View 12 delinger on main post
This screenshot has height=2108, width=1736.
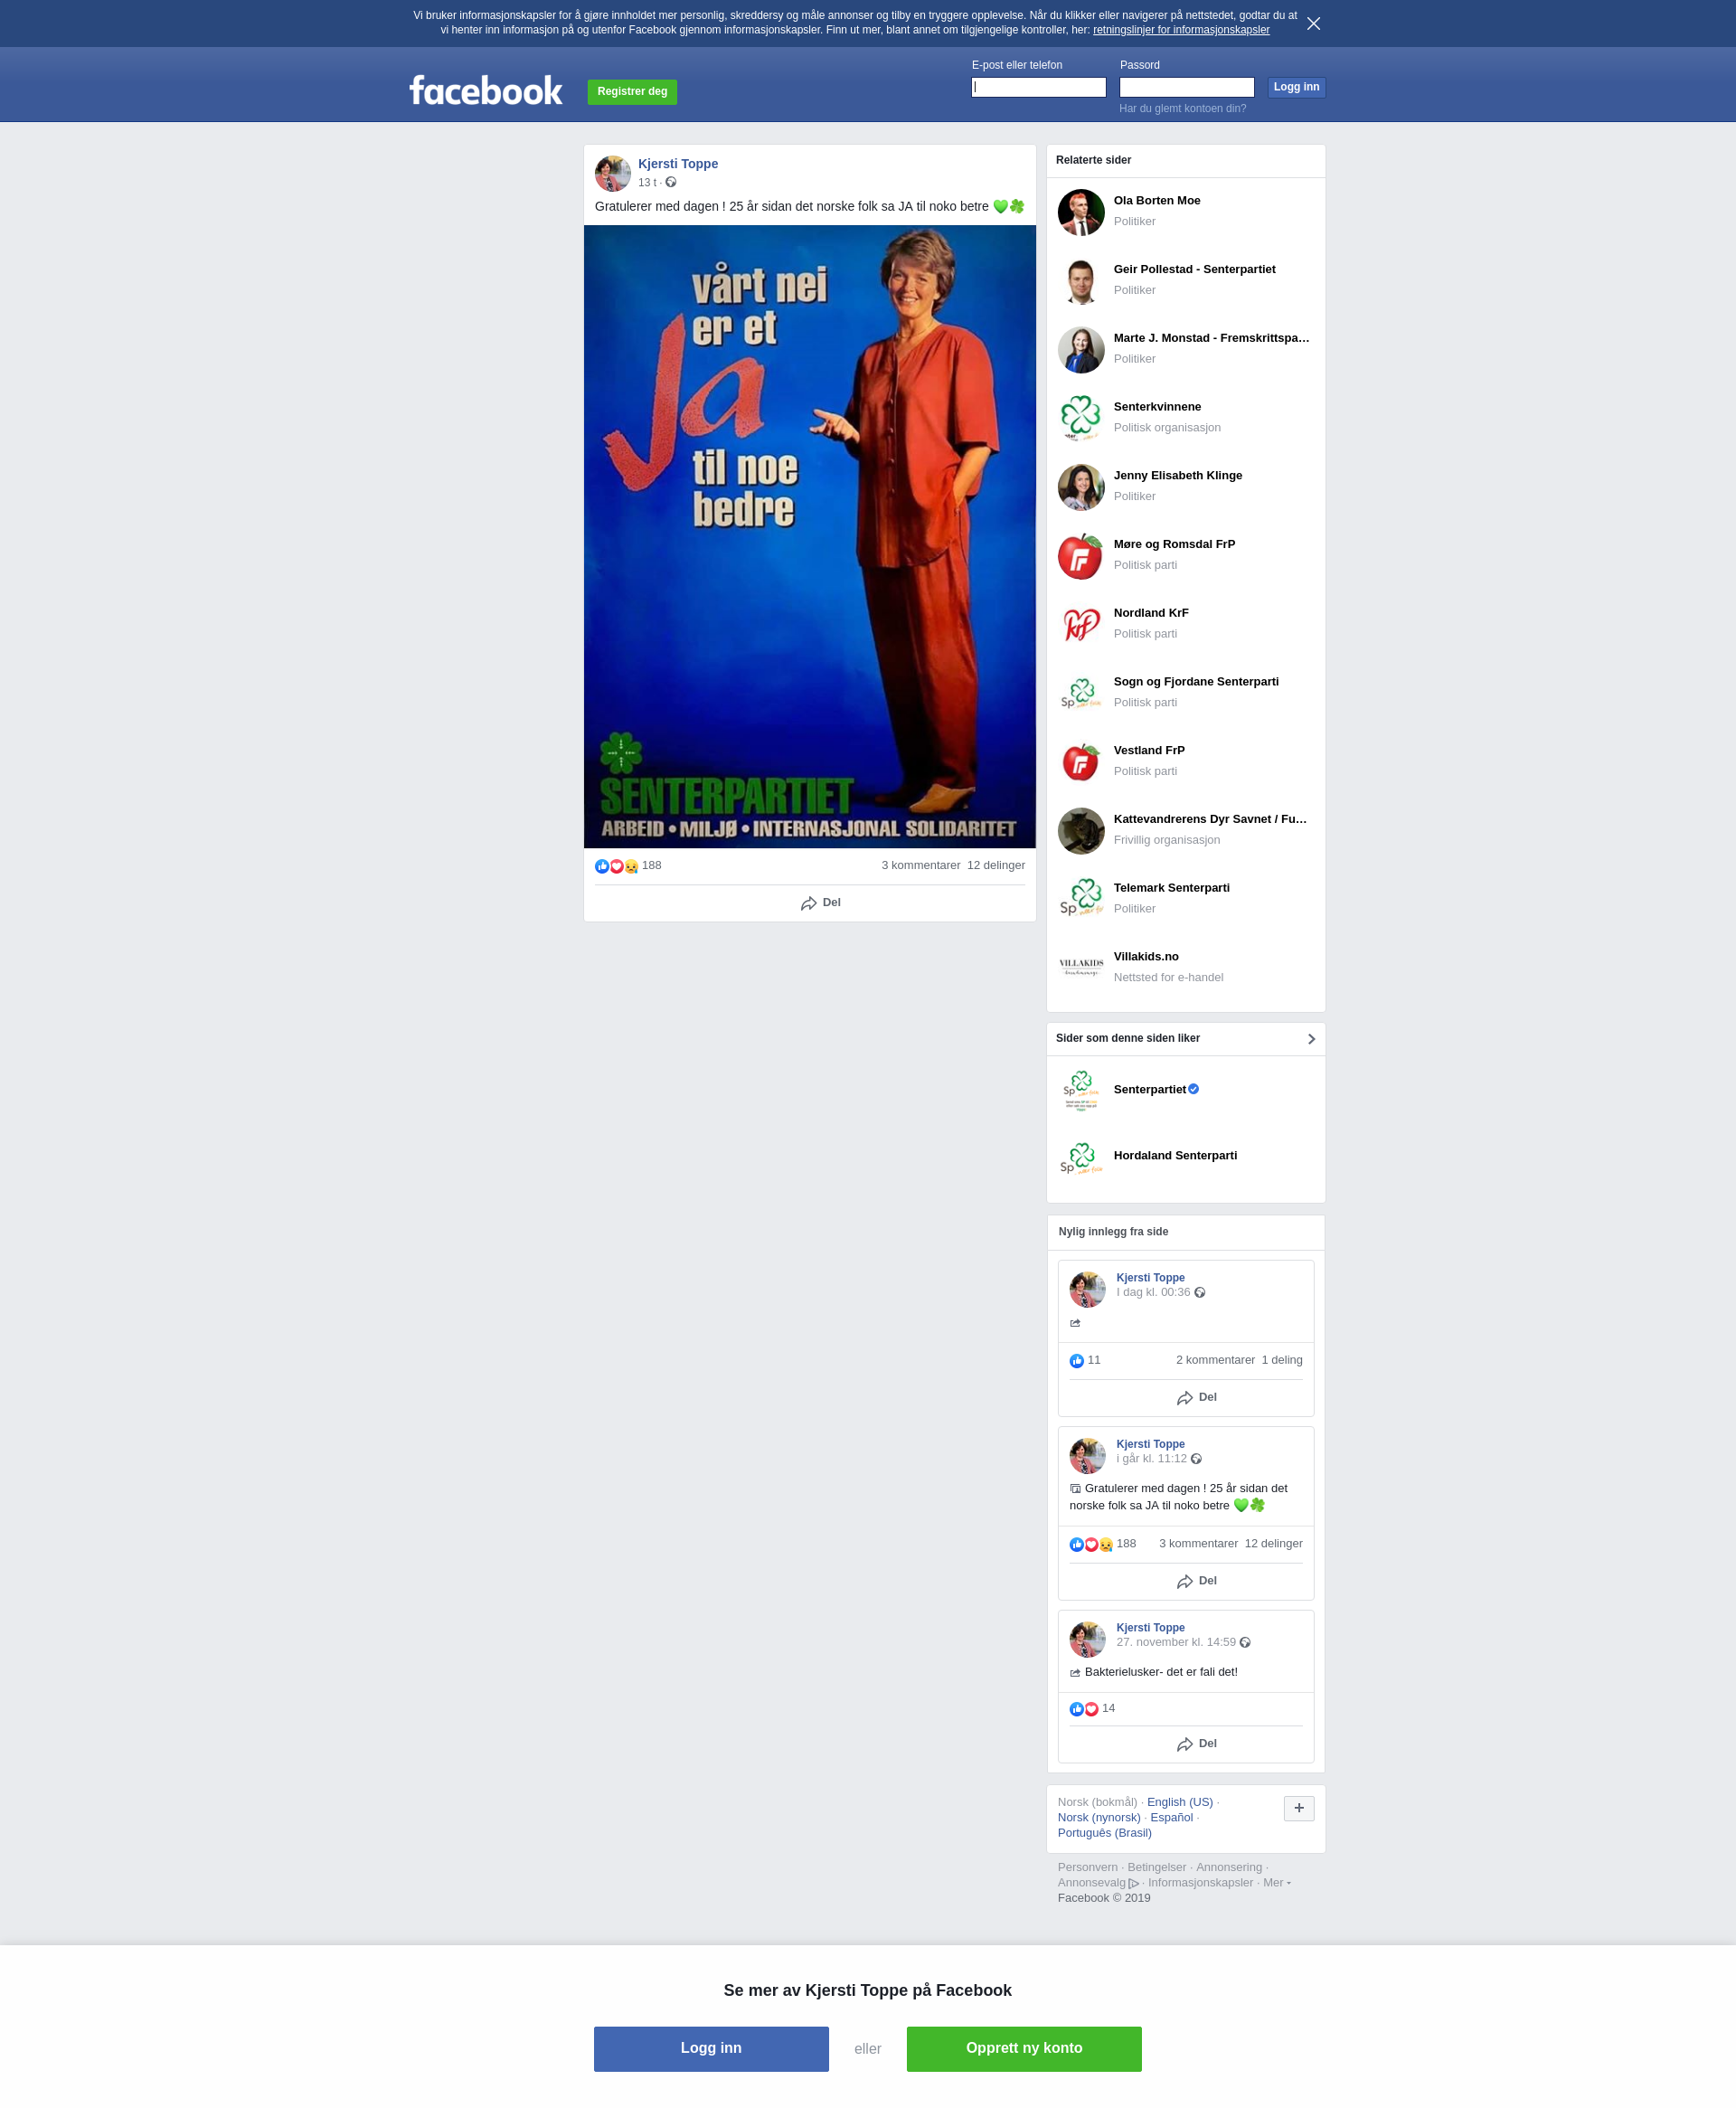point(996,865)
